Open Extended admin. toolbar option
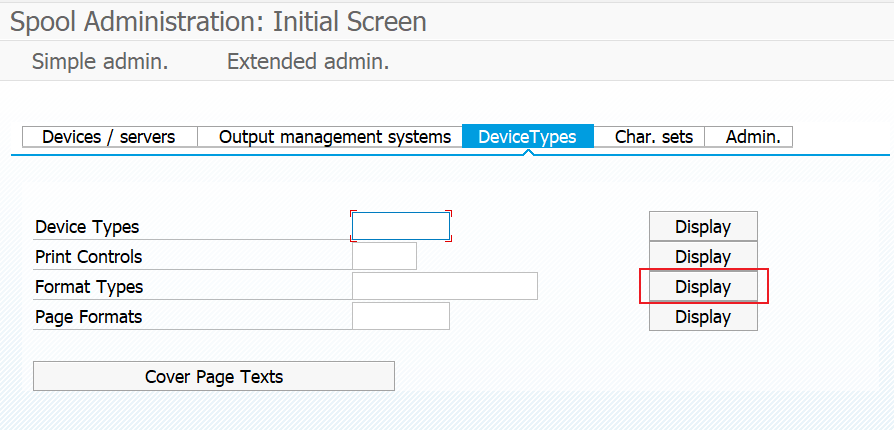 [308, 61]
